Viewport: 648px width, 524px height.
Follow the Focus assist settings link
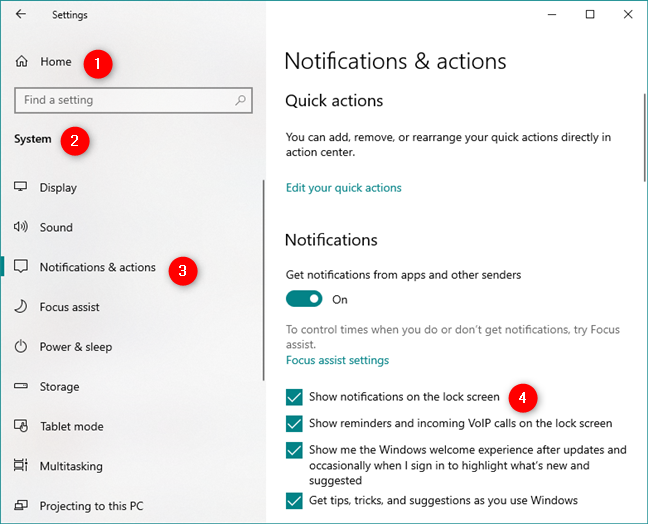(x=337, y=360)
